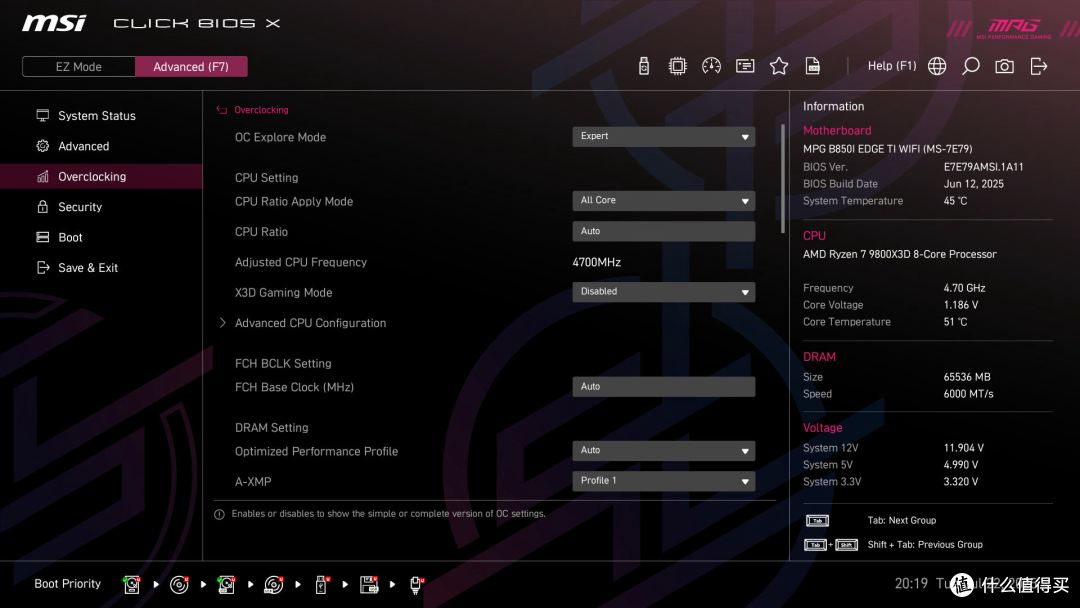Viewport: 1080px width, 608px height.
Task: Click core voltage value 1.186 V
Action: [x=961, y=304]
